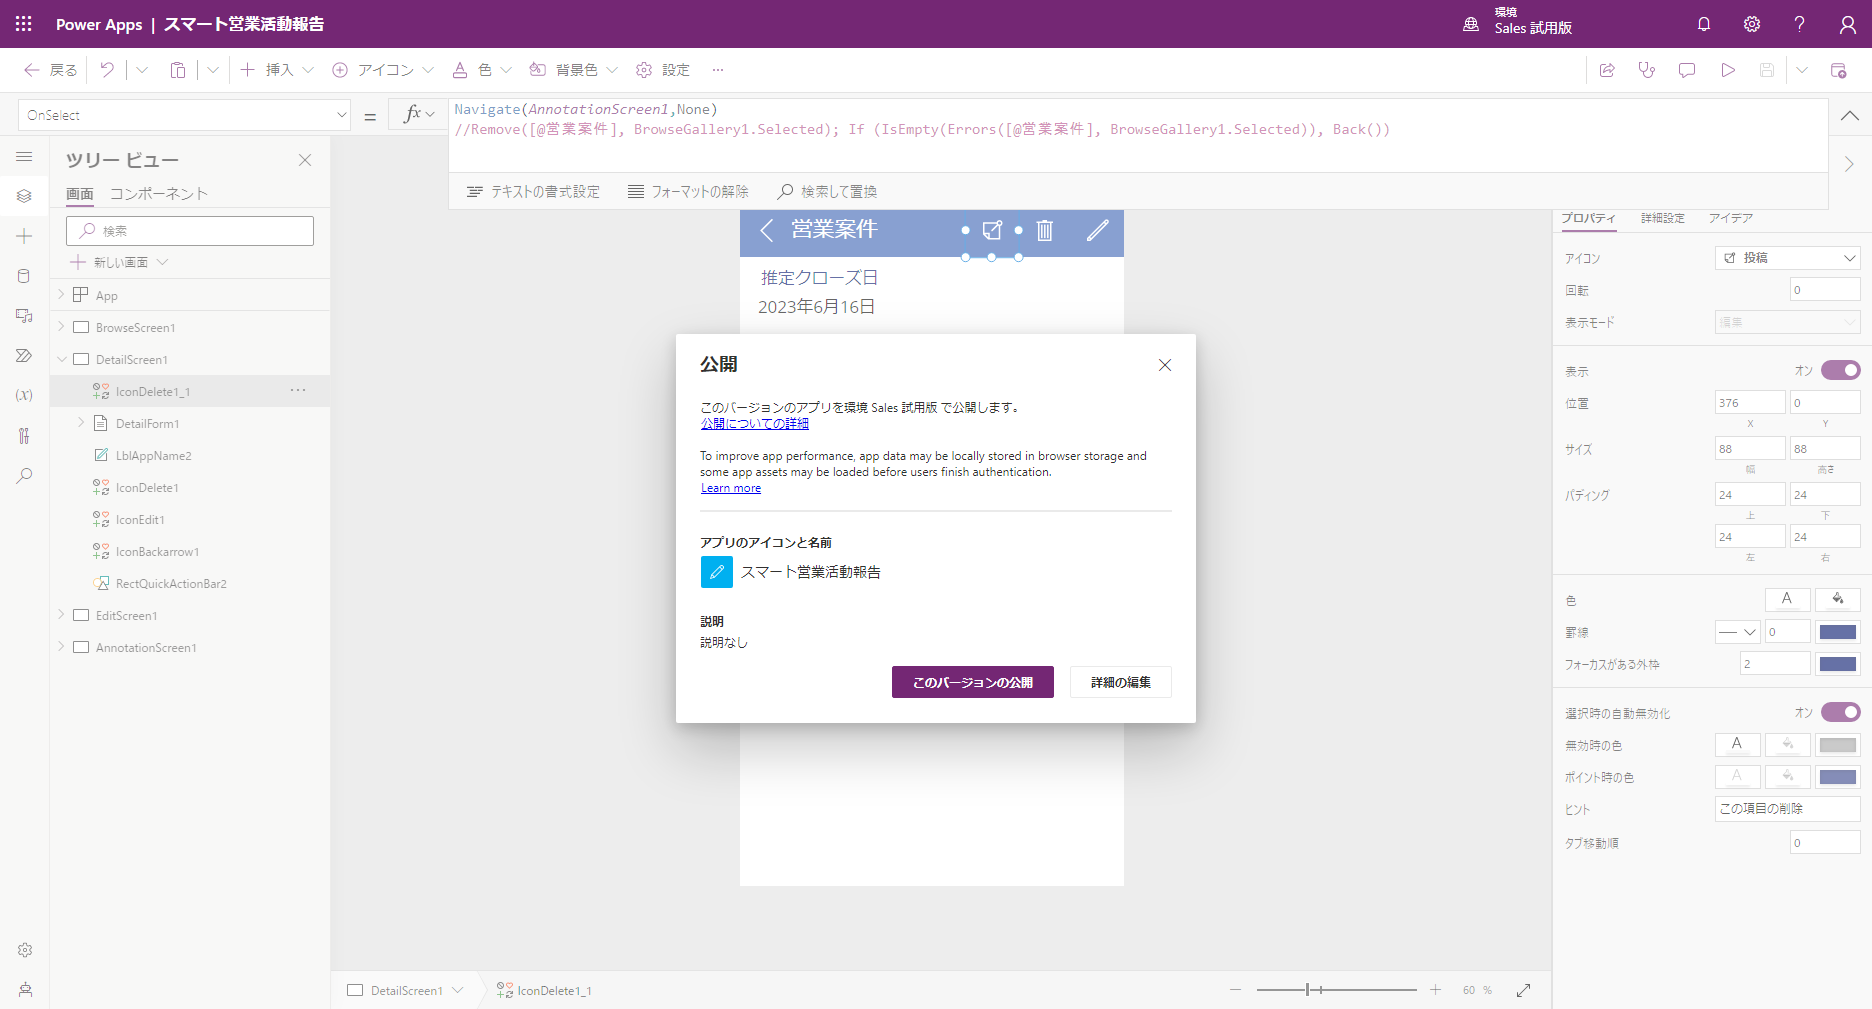1872x1009 pixels.
Task: Open the アイコン dropdown in the toolbar
Action: coord(428,70)
